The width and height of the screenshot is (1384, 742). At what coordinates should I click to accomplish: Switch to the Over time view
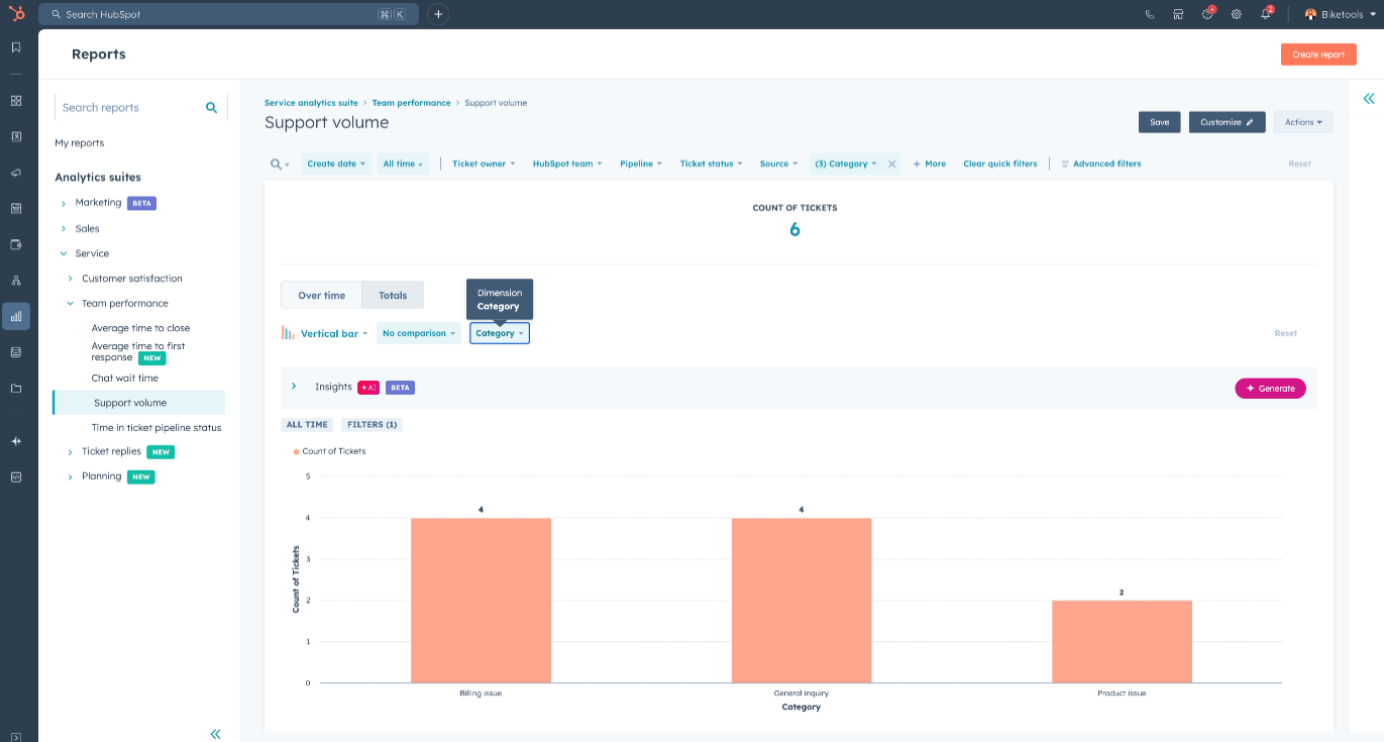coord(322,295)
